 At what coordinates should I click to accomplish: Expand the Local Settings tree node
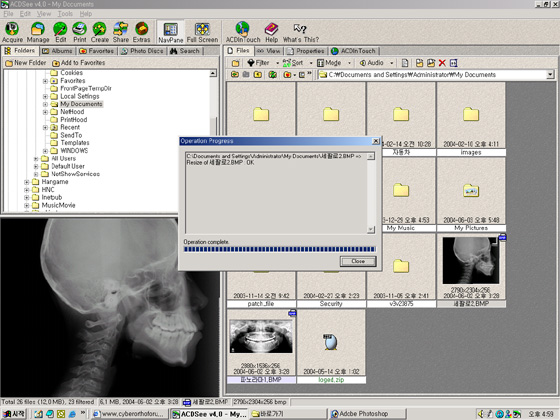(45, 96)
